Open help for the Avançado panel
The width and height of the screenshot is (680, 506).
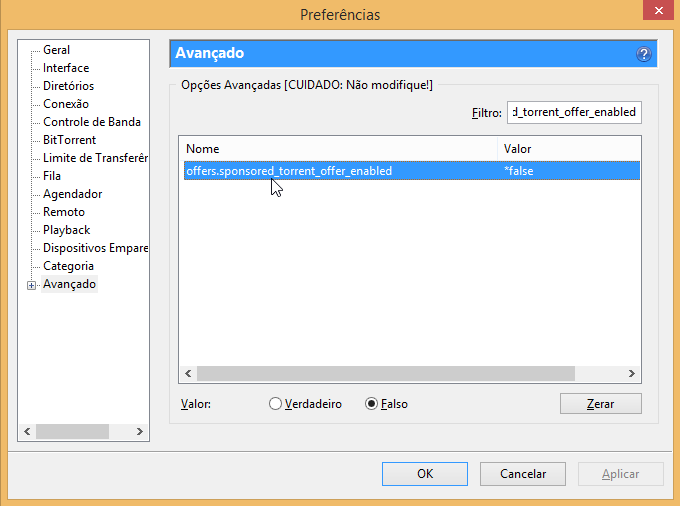click(644, 54)
